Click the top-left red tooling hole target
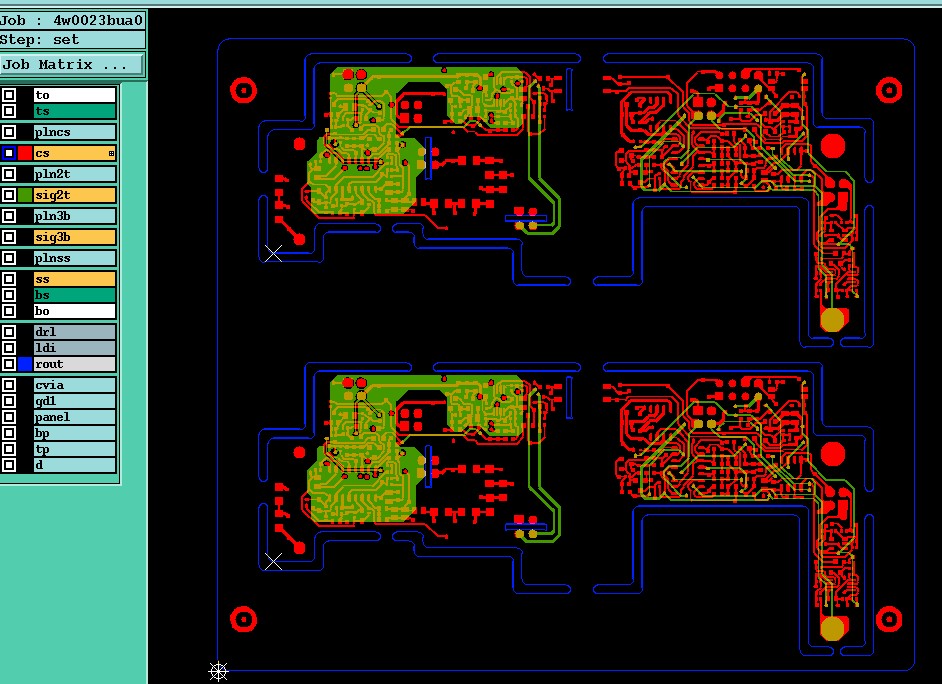The height and width of the screenshot is (684, 942). (243, 91)
